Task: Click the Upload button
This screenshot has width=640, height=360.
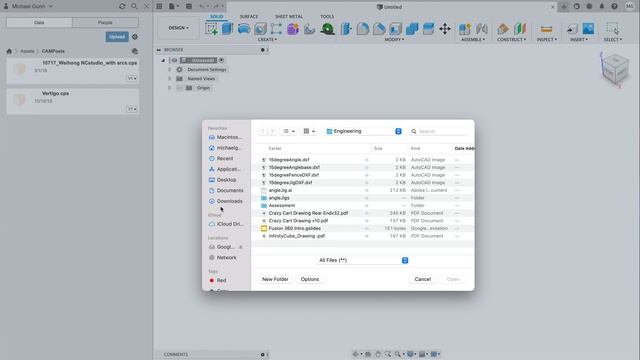Action: (x=117, y=37)
